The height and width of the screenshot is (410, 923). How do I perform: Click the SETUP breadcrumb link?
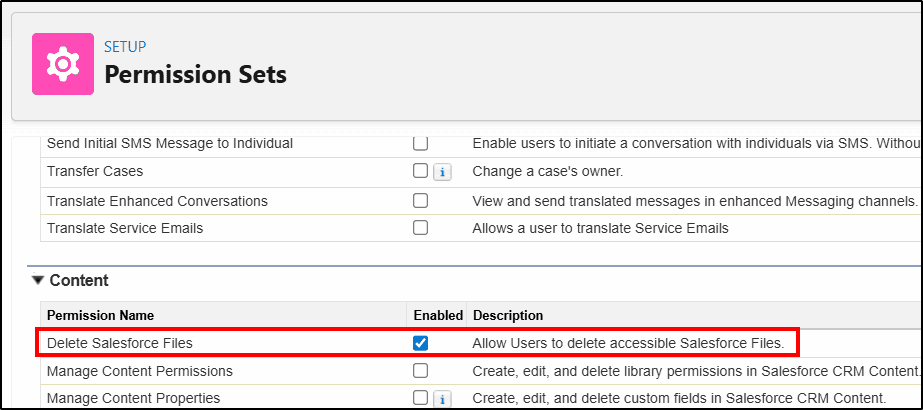pos(125,46)
